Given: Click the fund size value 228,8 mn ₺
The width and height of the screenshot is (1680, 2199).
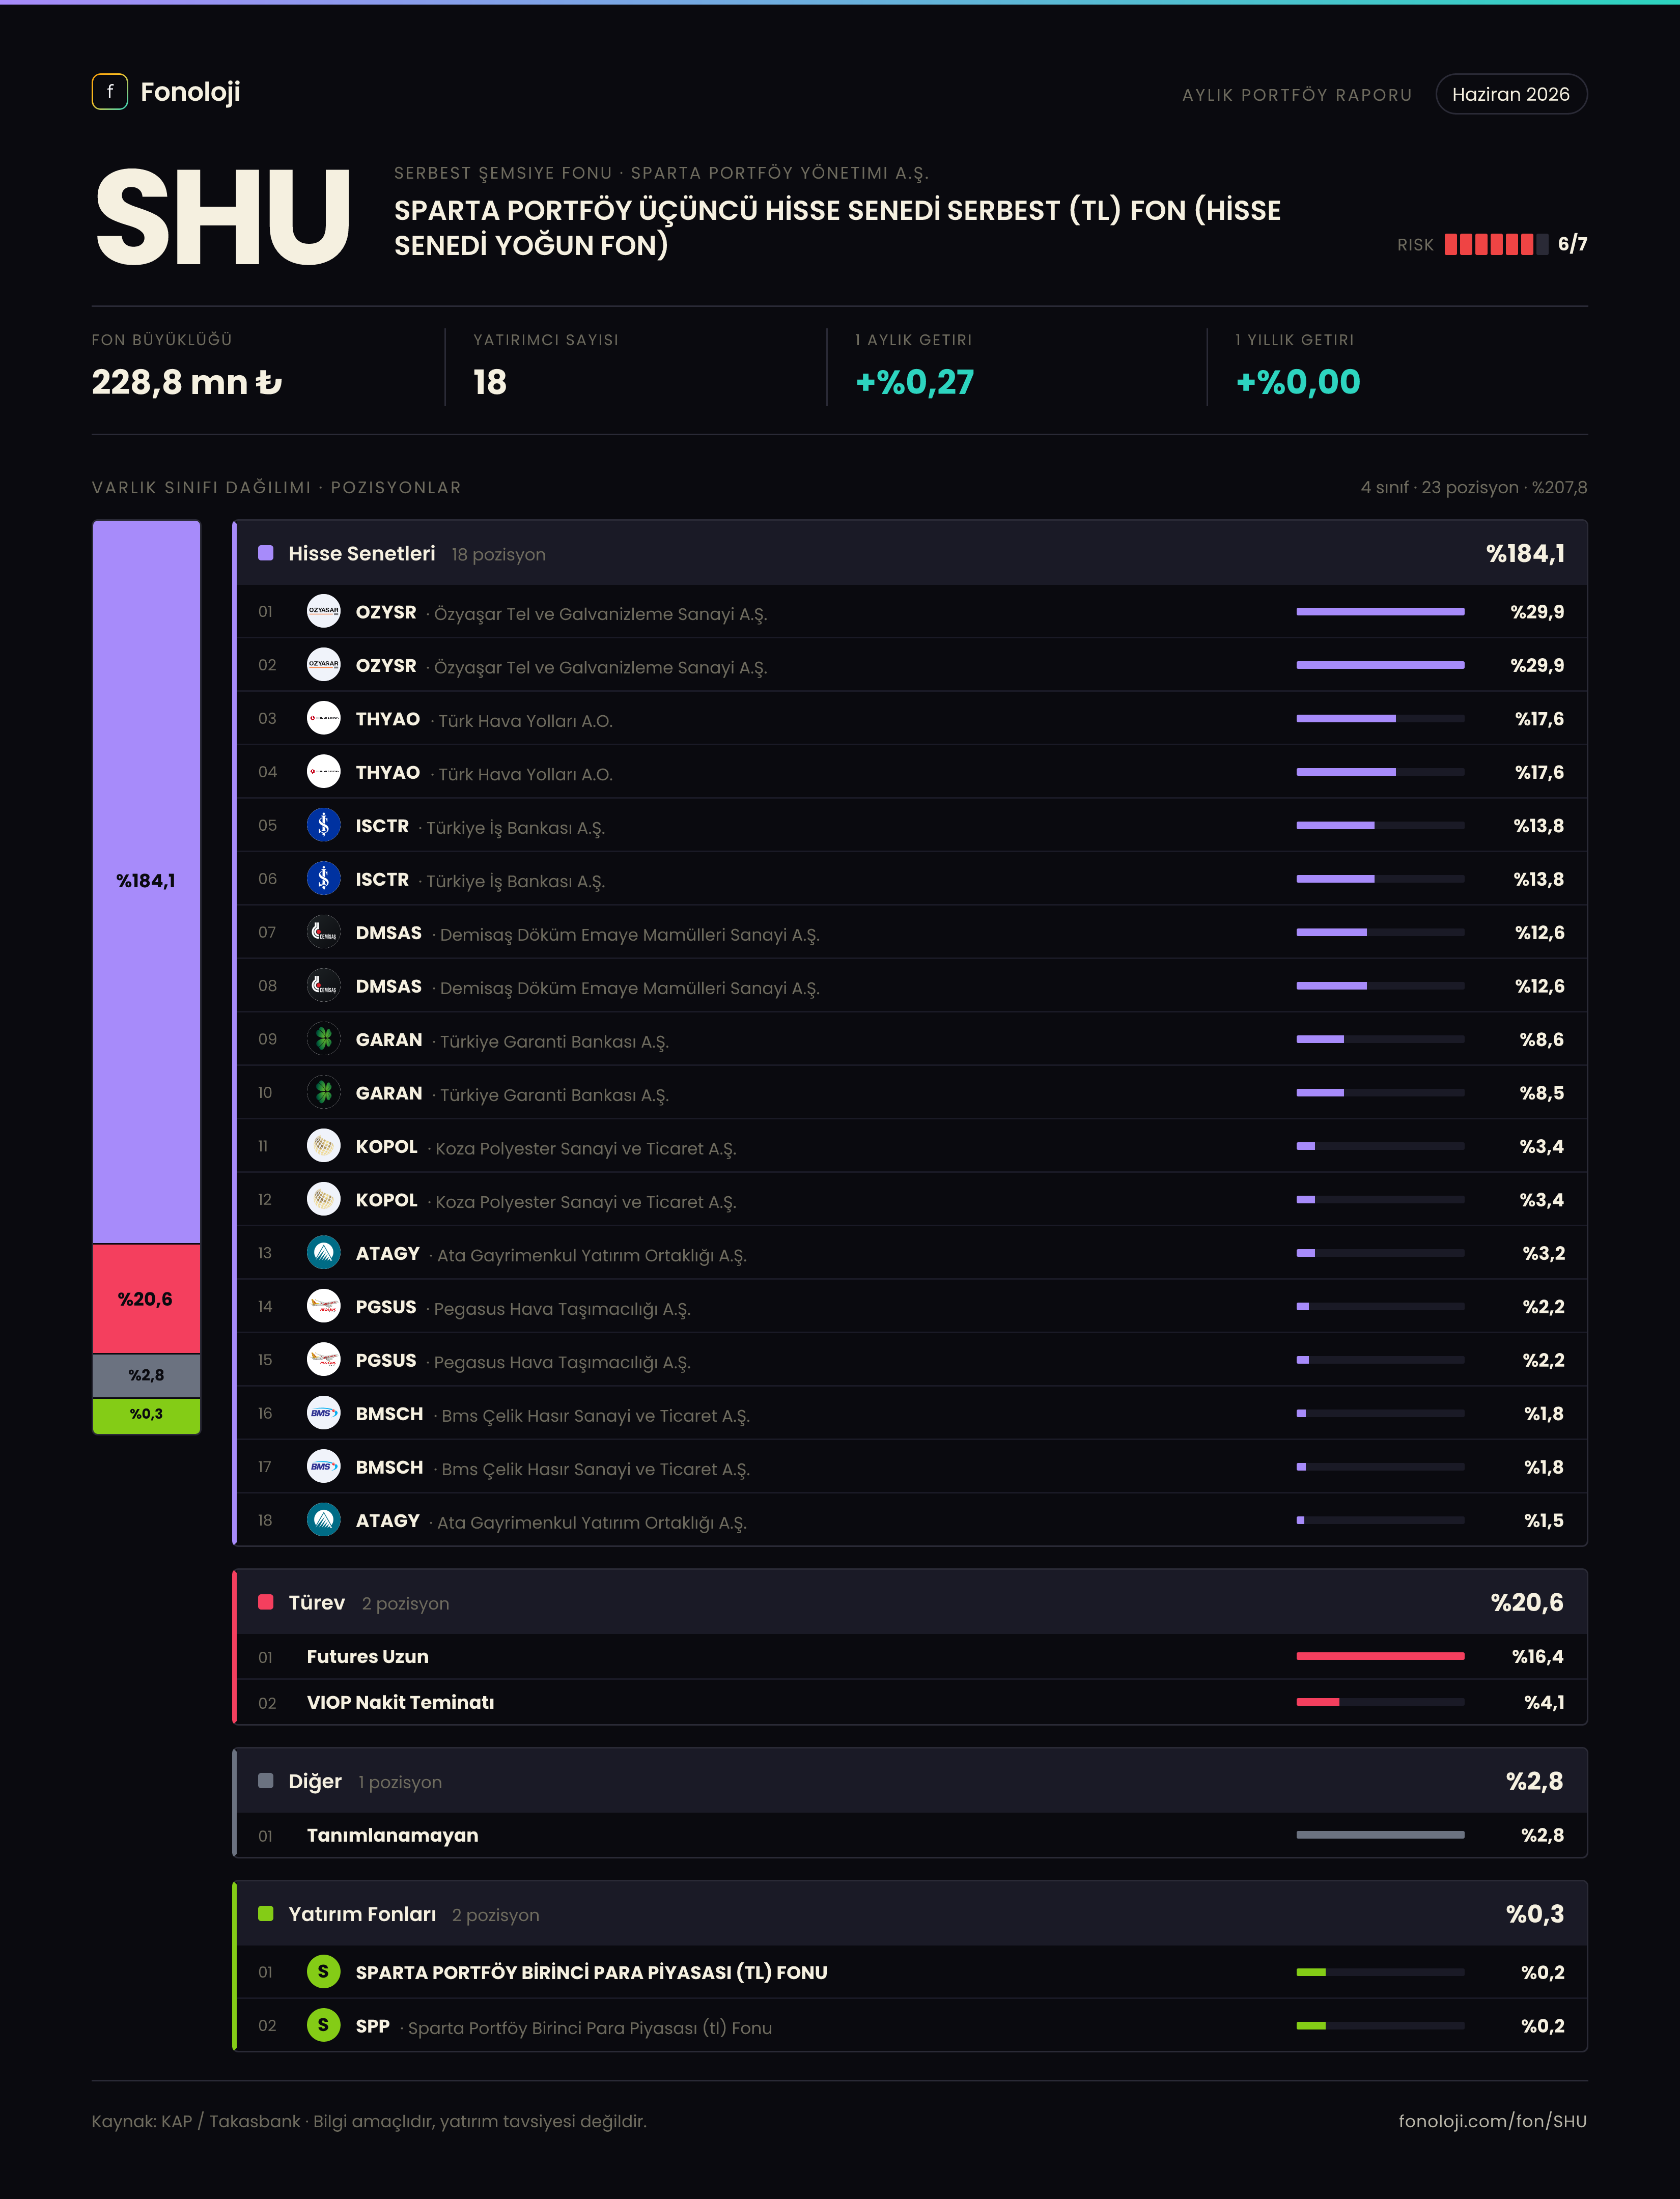Looking at the screenshot, I should [187, 382].
